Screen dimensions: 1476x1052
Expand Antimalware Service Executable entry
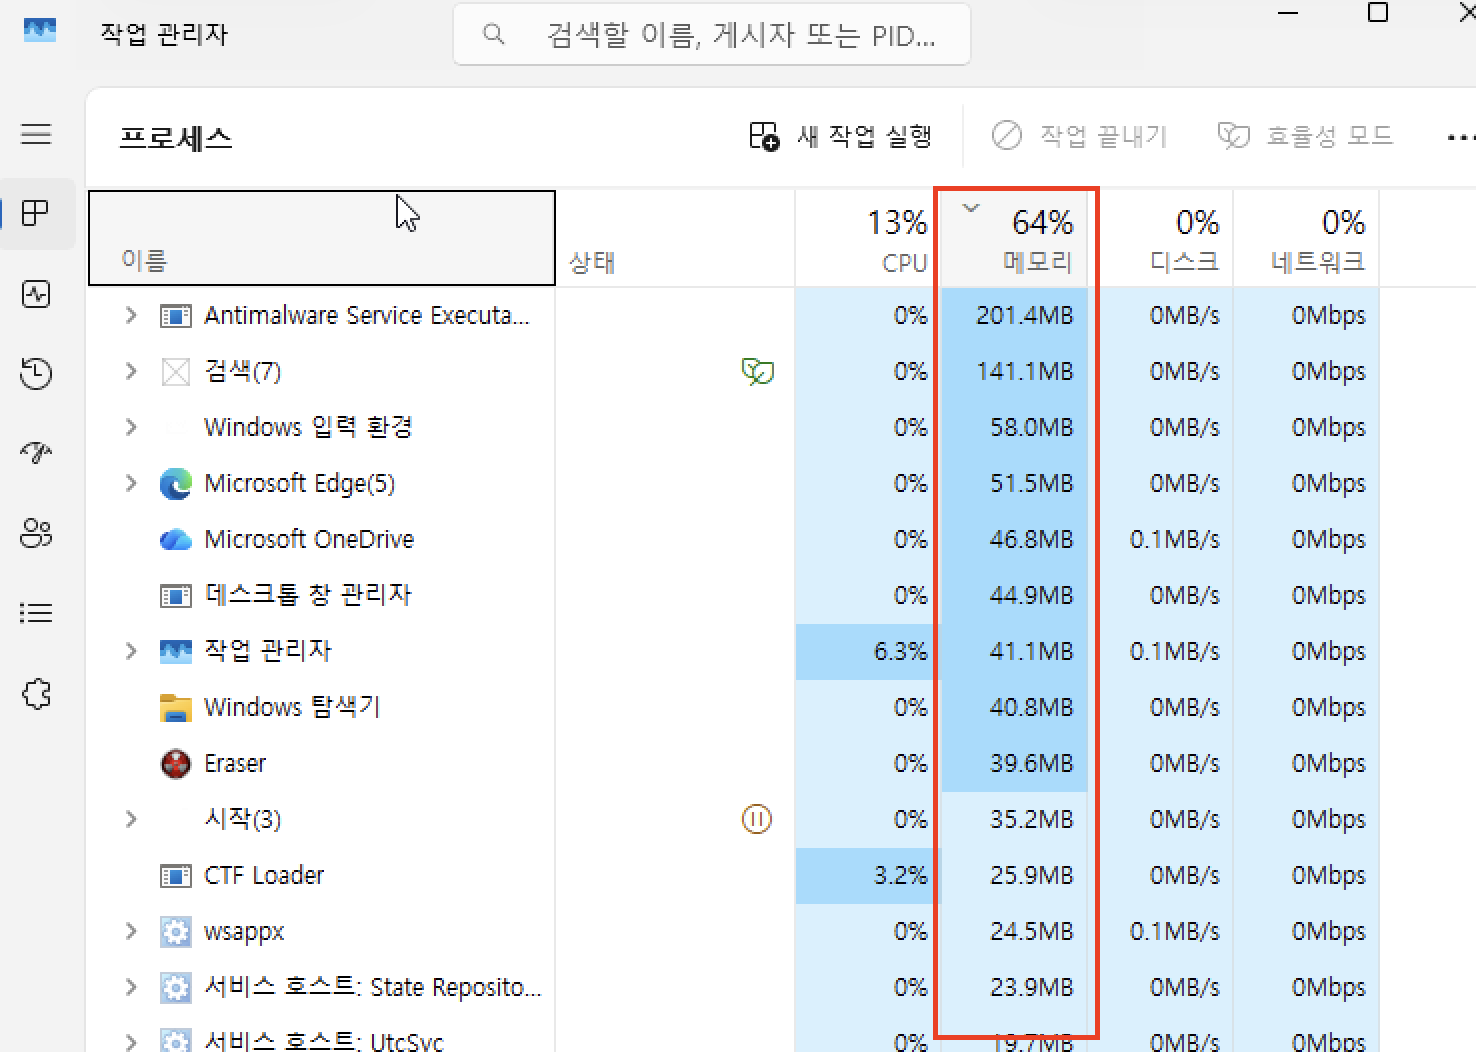[130, 315]
